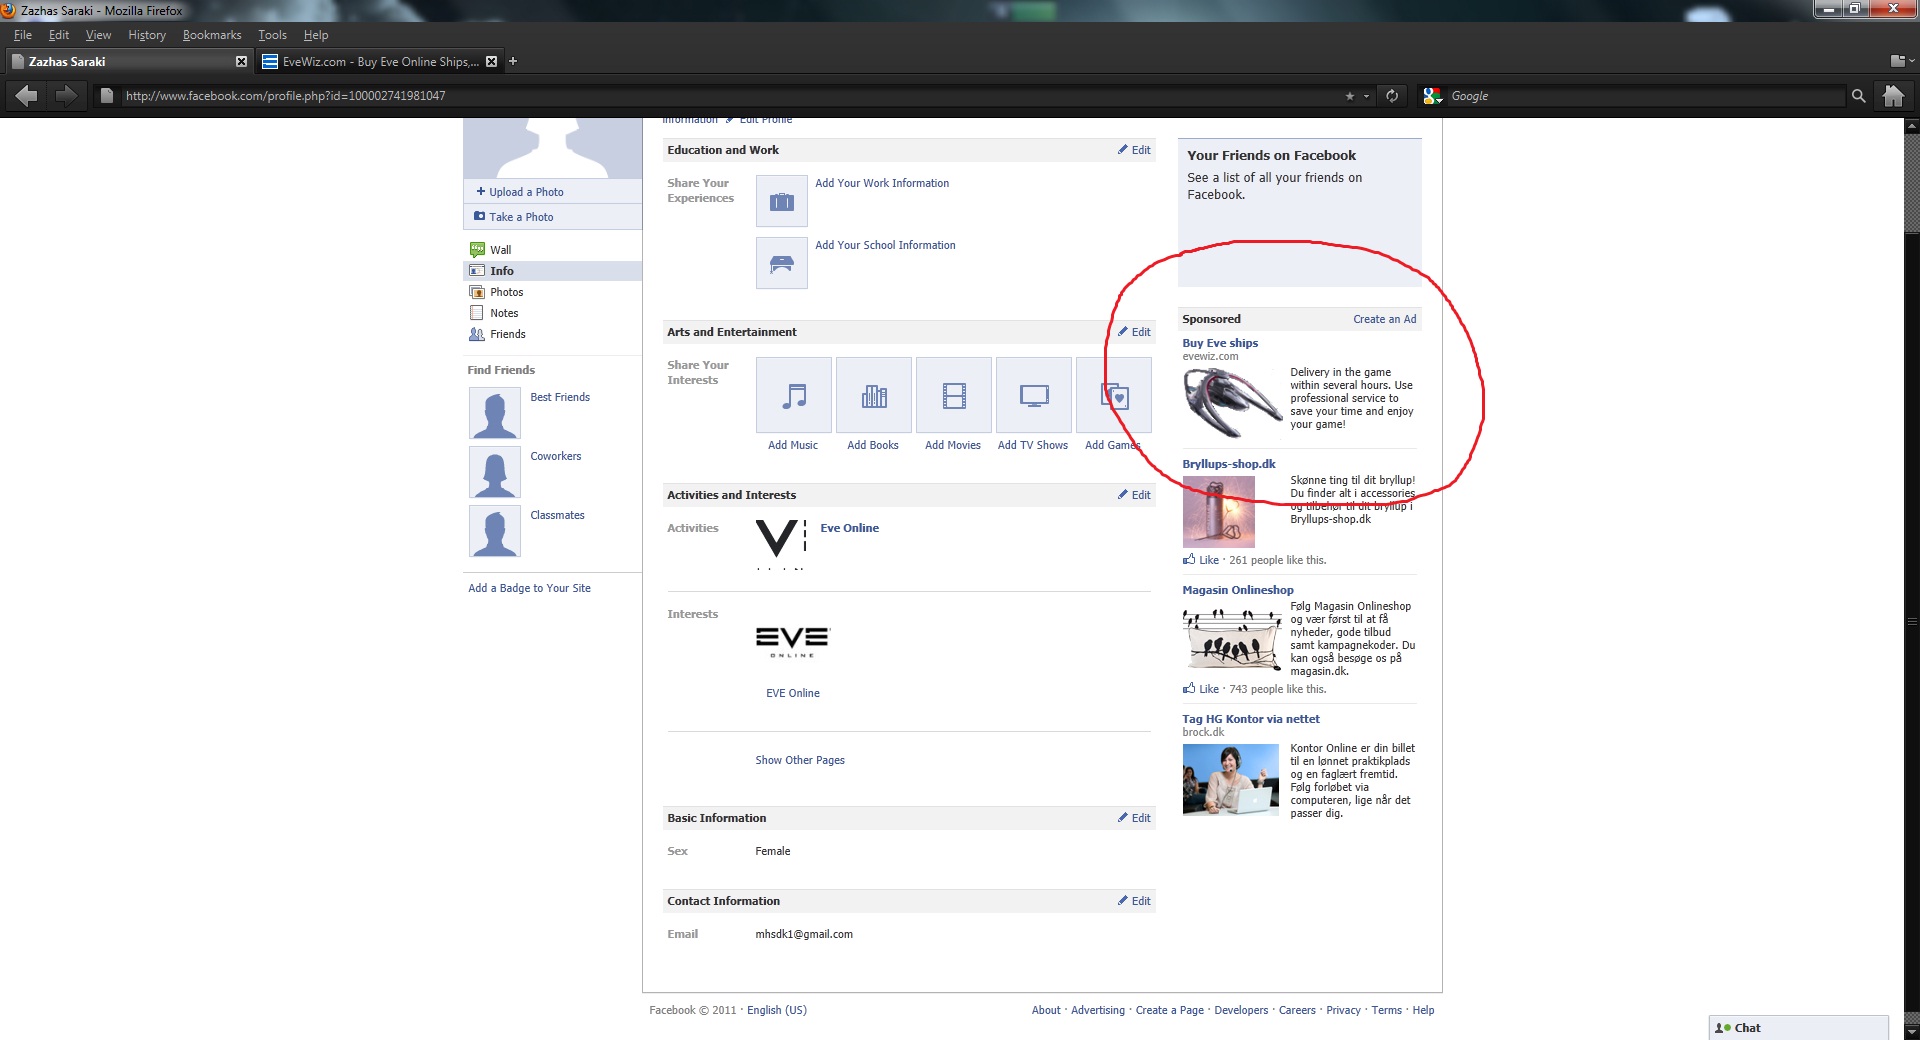Click the Photos icon in sidebar
The width and height of the screenshot is (1920, 1040).
[x=477, y=292]
